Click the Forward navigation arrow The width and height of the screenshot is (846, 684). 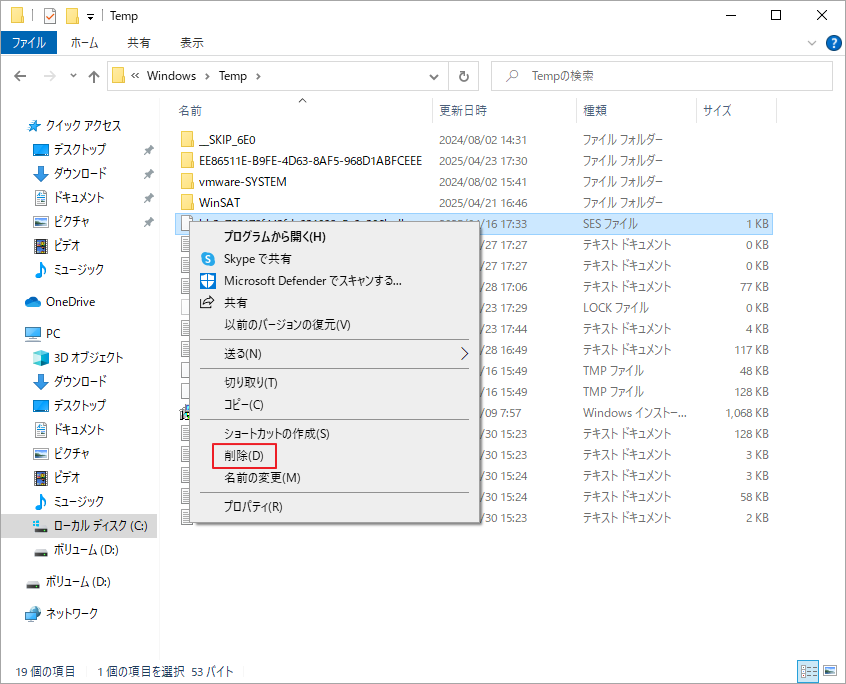click(50, 76)
